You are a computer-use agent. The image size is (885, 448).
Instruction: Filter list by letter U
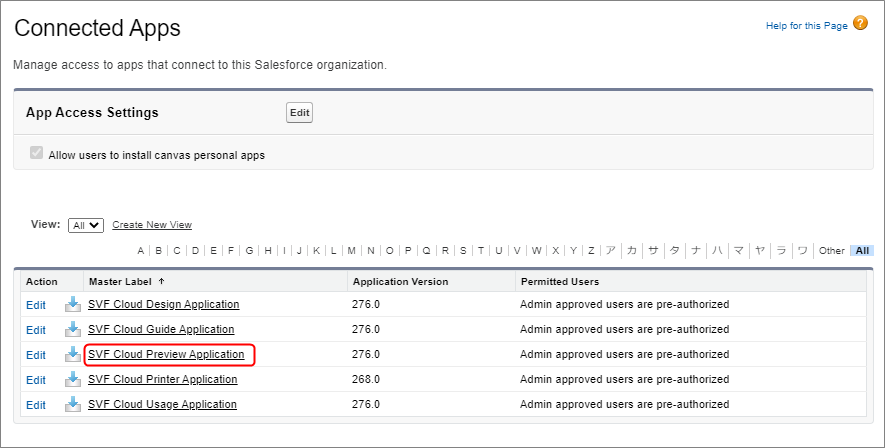499,251
